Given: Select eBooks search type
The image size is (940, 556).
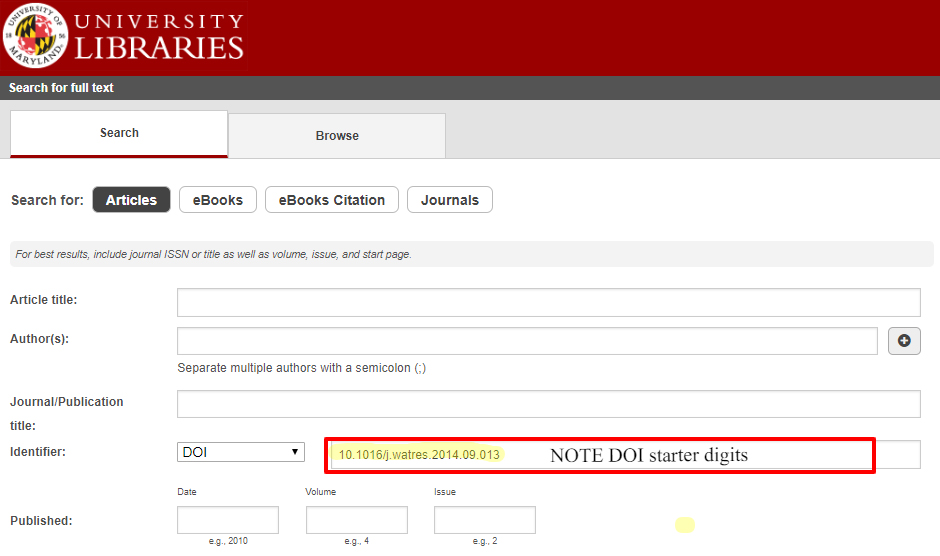Looking at the screenshot, I should 218,200.
